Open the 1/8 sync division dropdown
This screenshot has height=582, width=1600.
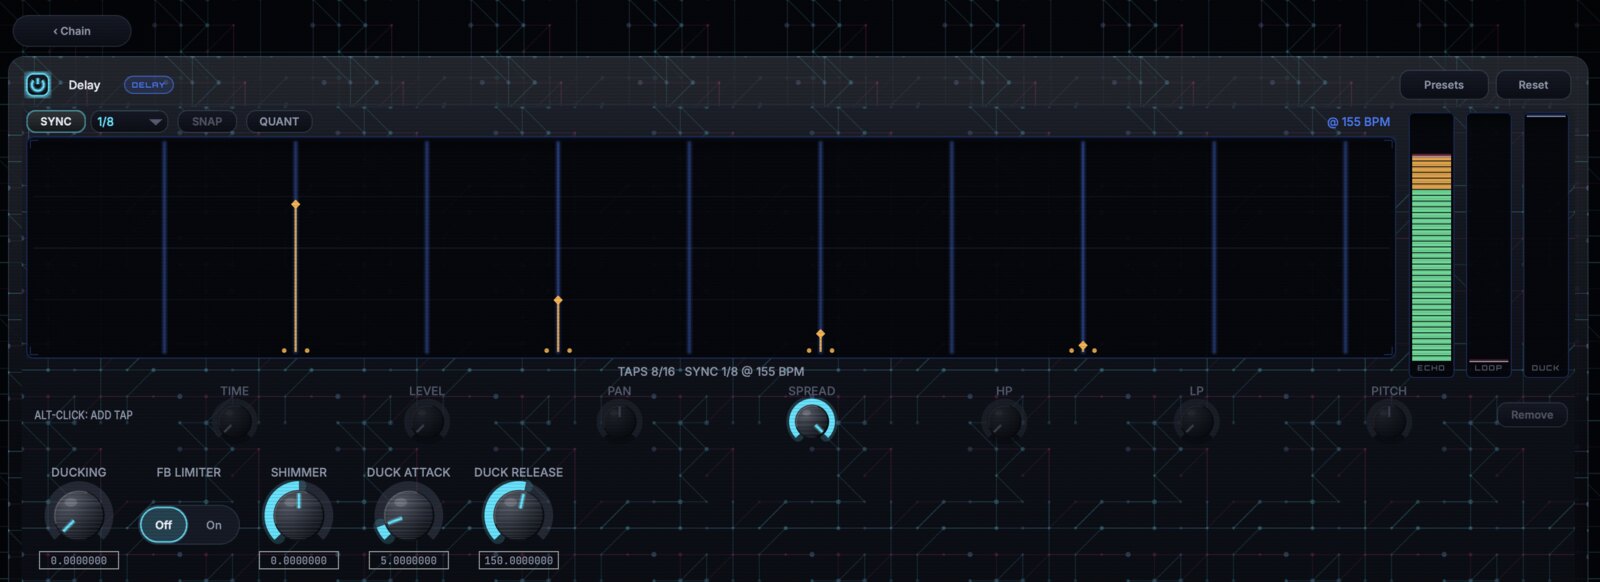tap(129, 122)
